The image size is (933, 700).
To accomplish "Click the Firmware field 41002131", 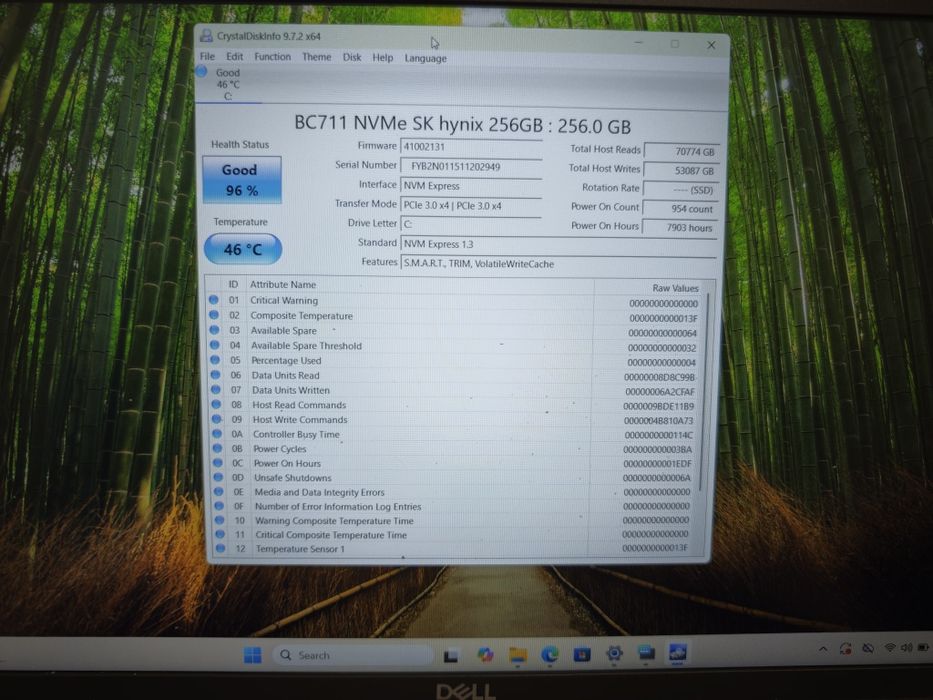I will [471, 147].
